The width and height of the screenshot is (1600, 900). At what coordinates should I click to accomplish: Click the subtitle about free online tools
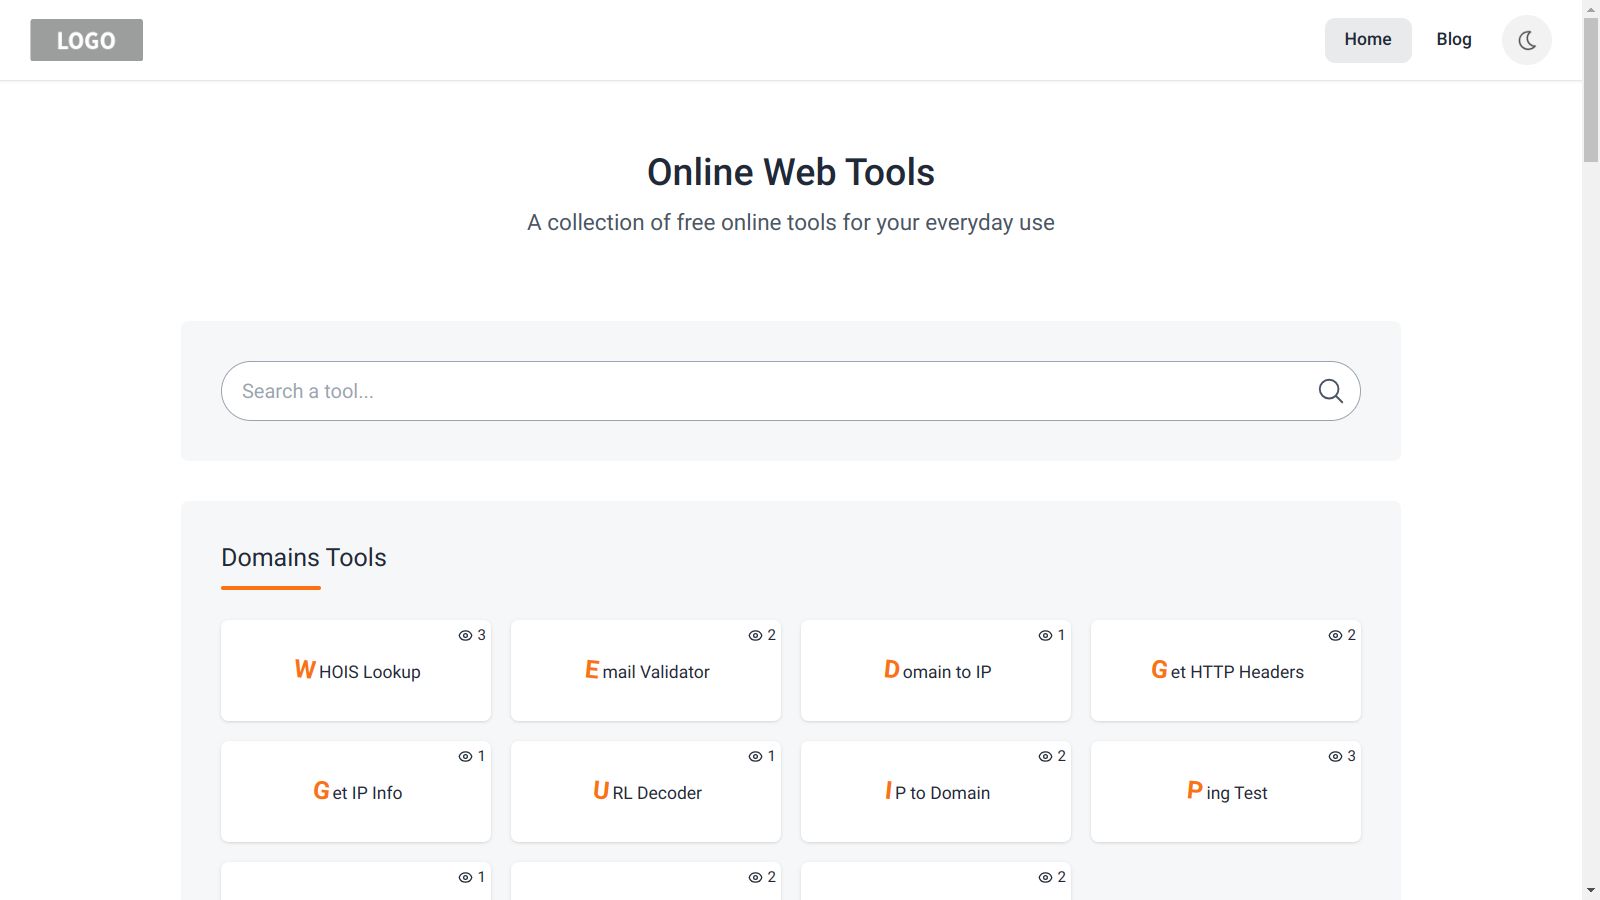791,222
